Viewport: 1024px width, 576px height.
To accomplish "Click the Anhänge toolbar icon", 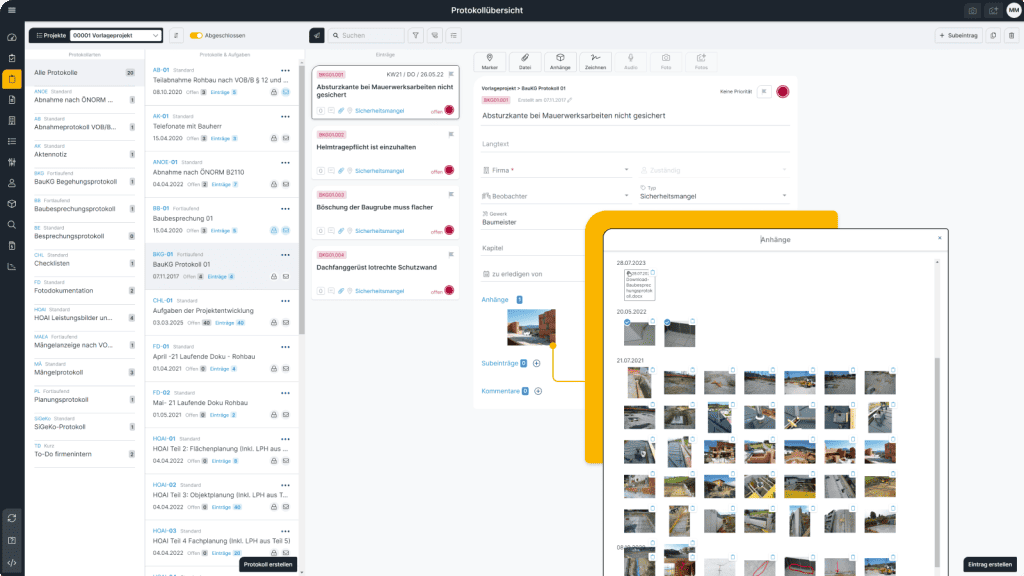I will pyautogui.click(x=560, y=61).
